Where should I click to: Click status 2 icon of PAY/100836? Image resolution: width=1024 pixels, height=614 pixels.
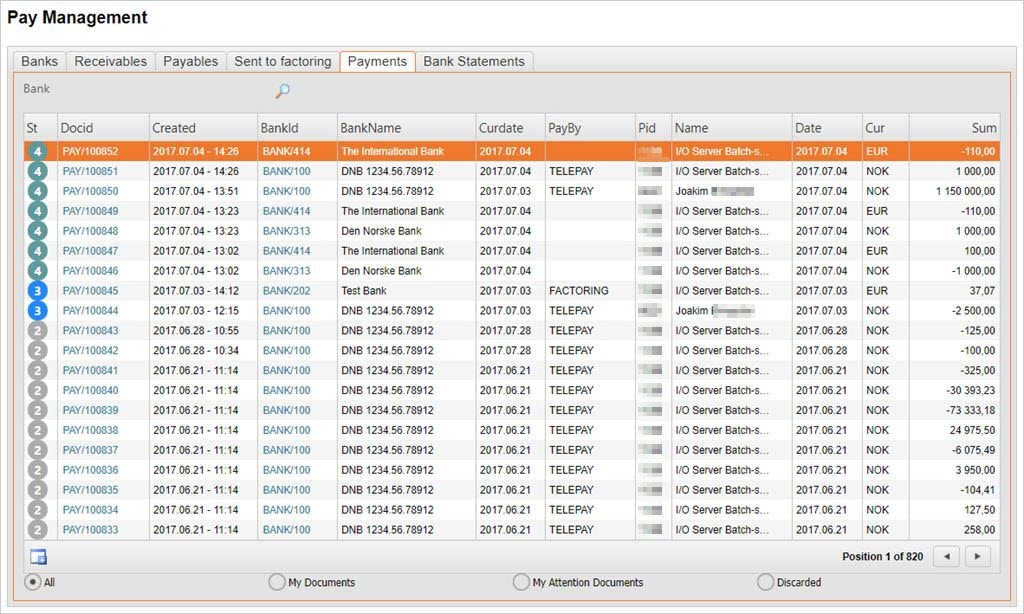tap(37, 470)
